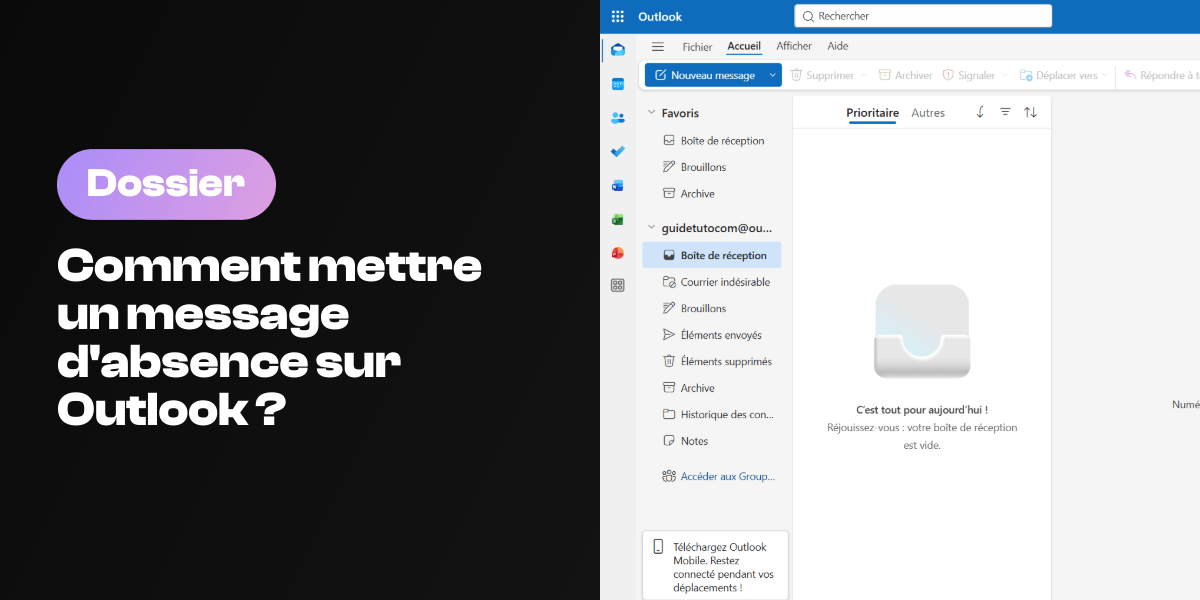Open the Éléments envoyés folder
This screenshot has width=1200, height=600.
coord(712,335)
